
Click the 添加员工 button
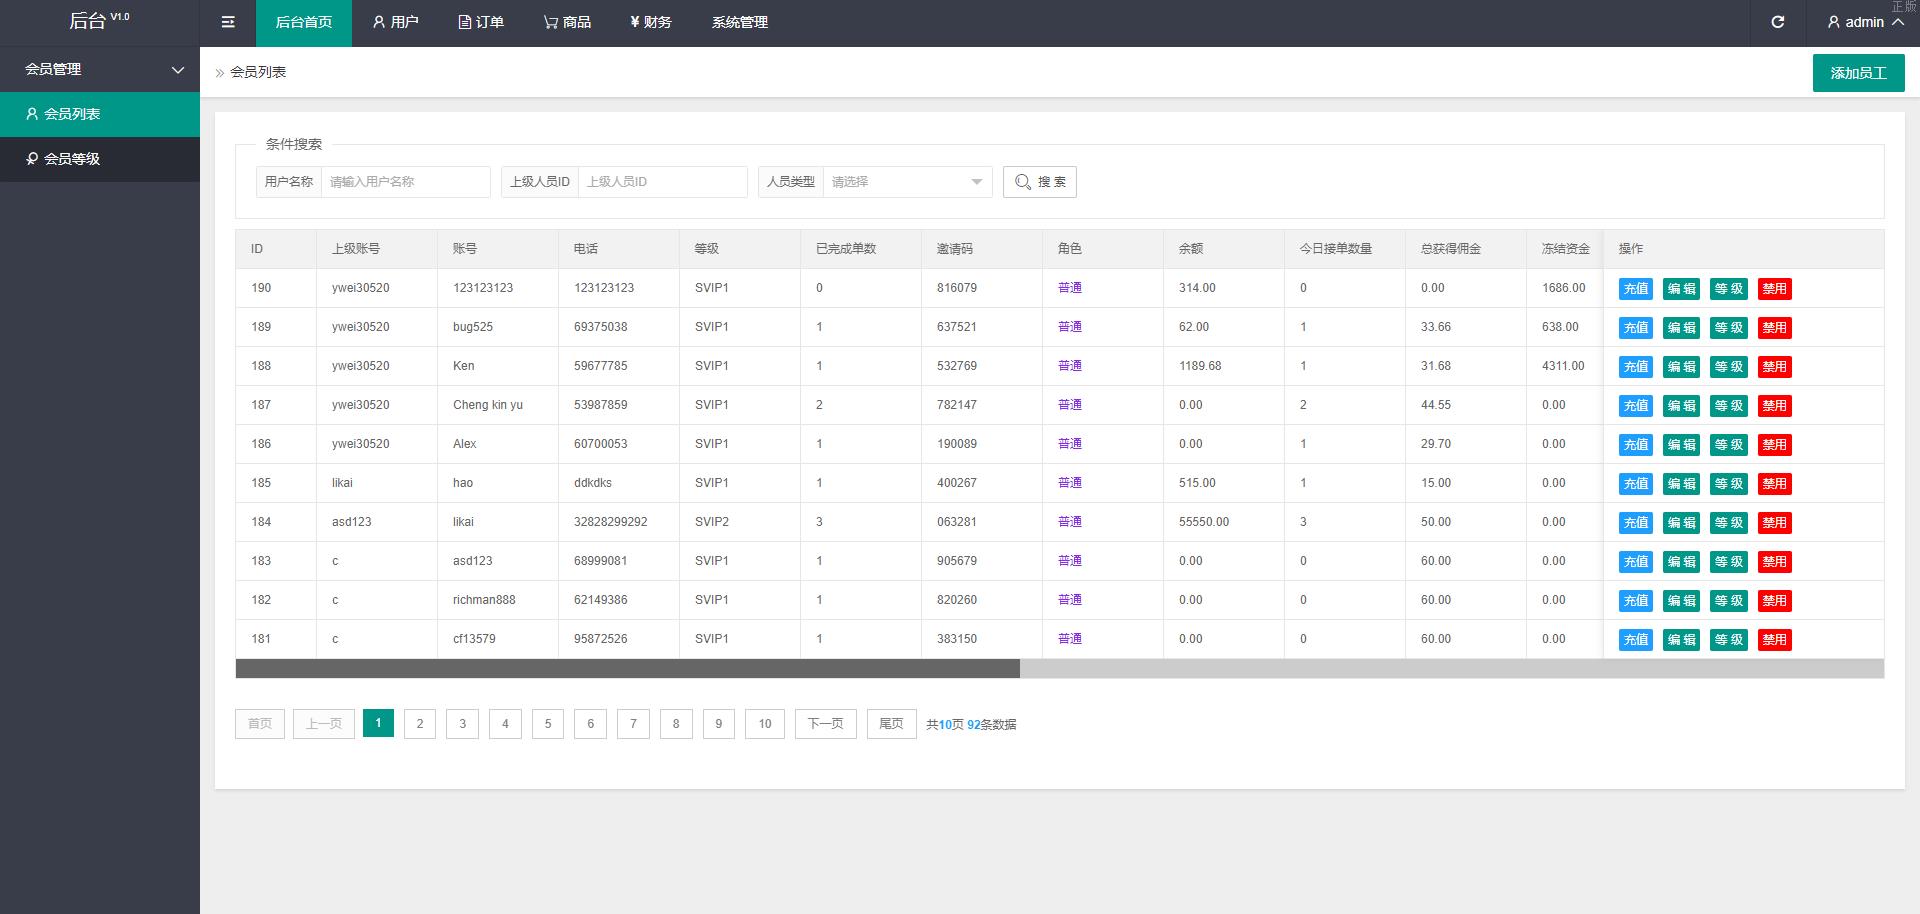[x=1858, y=73]
